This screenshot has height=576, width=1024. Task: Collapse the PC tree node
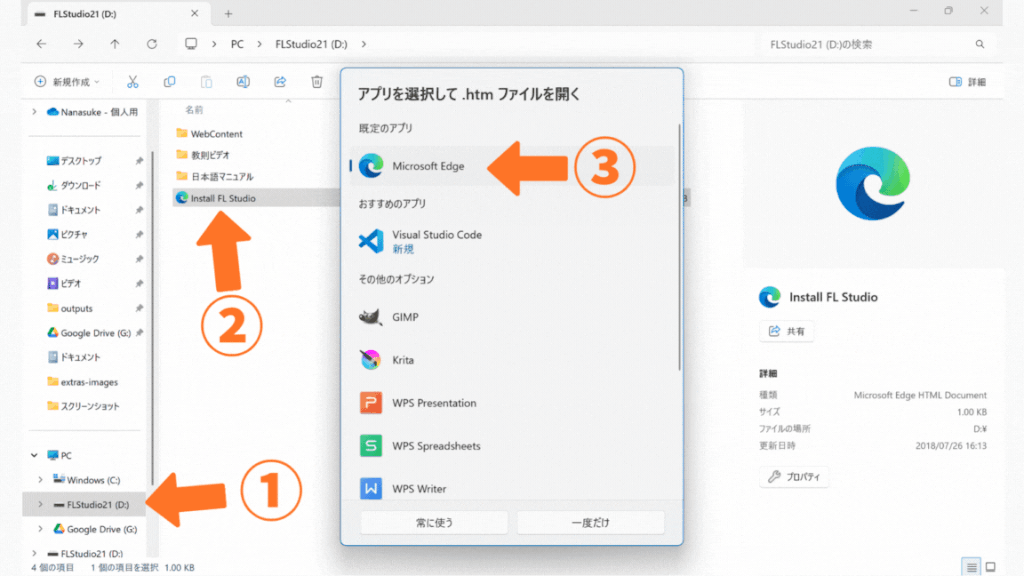(35, 455)
